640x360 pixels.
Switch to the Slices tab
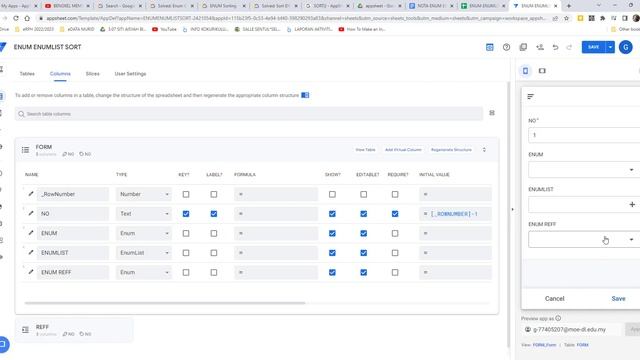[92, 74]
